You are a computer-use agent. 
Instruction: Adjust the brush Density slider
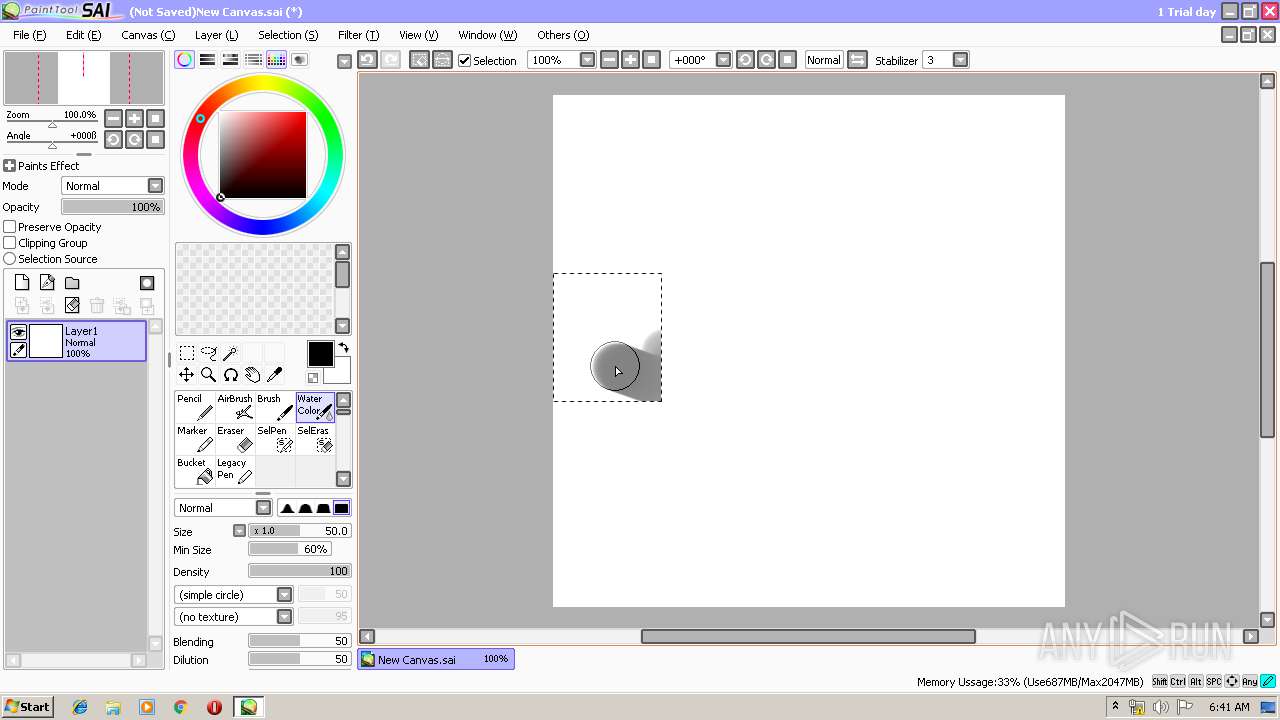click(299, 571)
